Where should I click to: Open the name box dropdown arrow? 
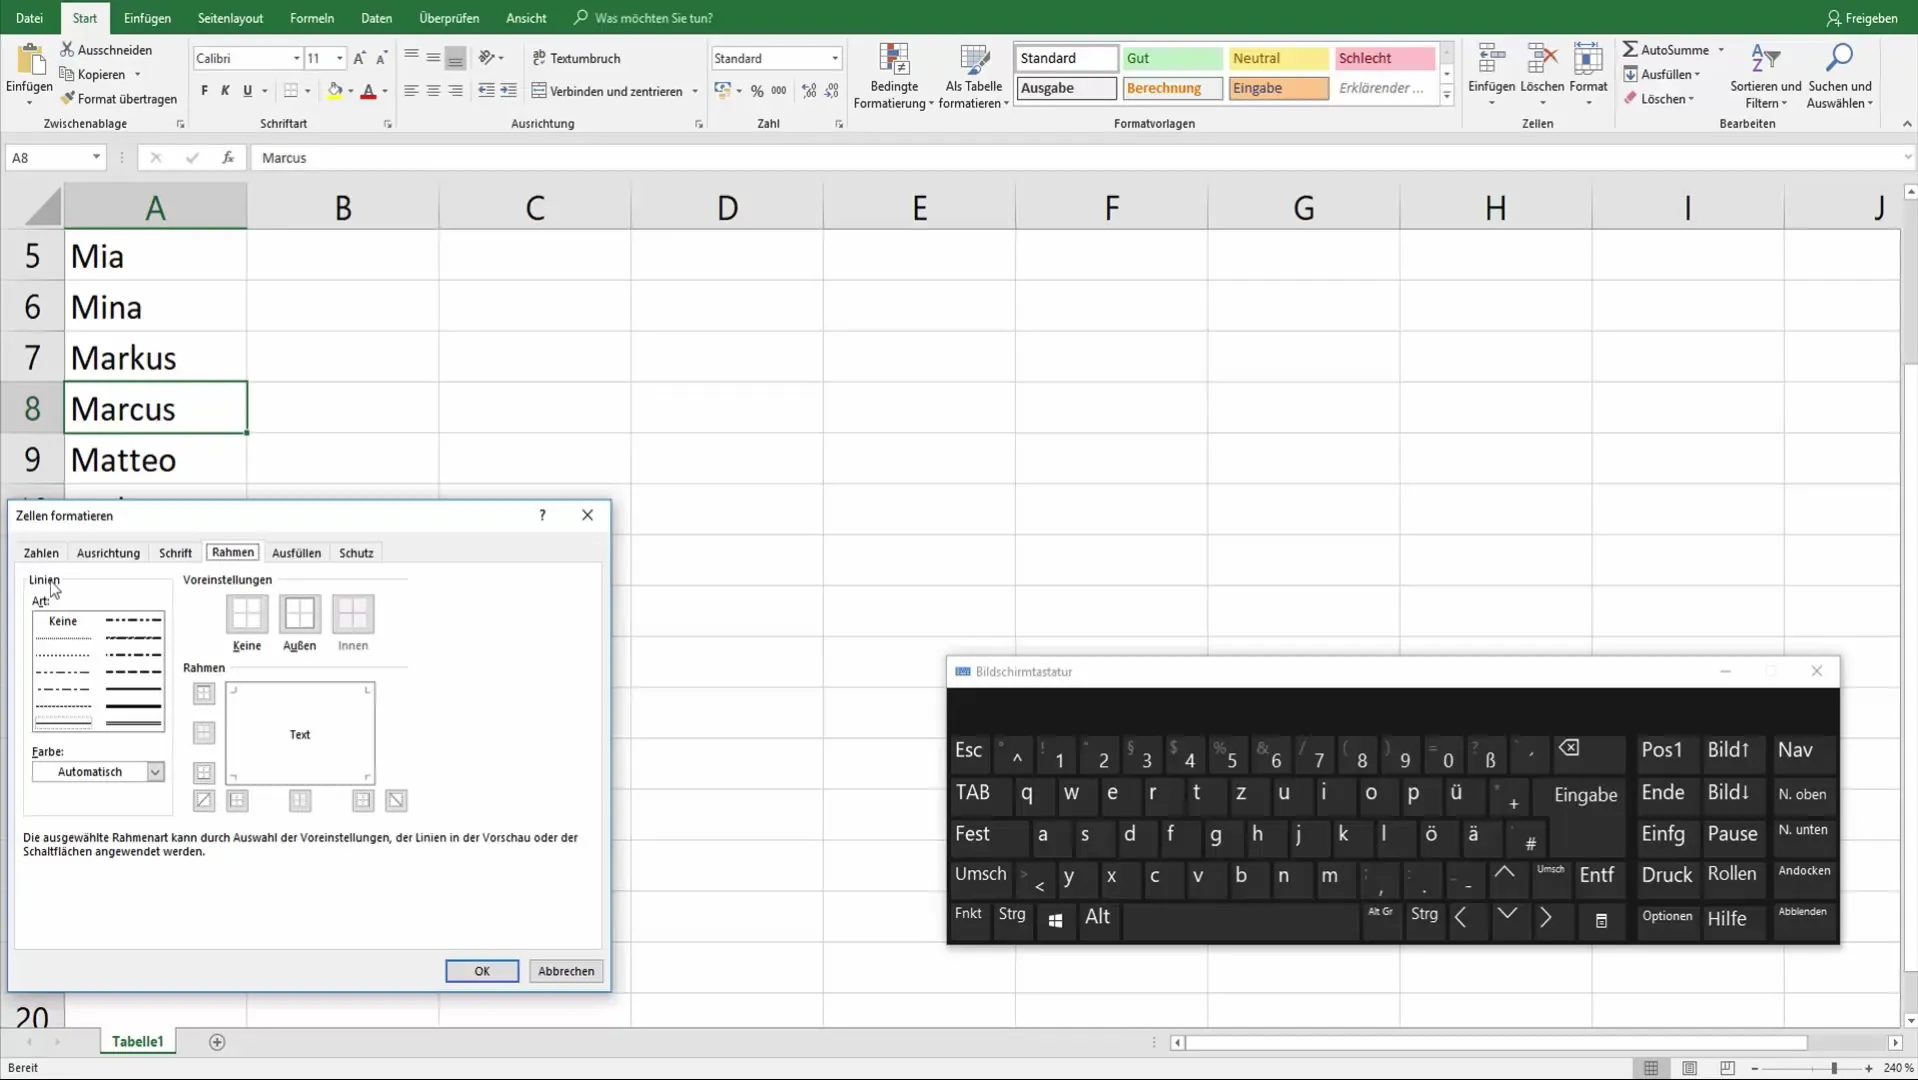click(96, 157)
